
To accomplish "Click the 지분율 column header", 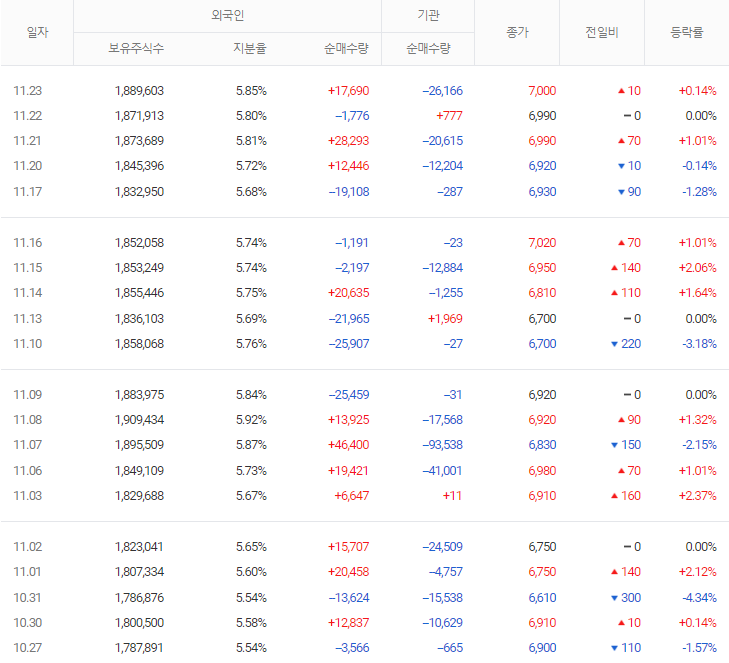I will (x=250, y=48).
